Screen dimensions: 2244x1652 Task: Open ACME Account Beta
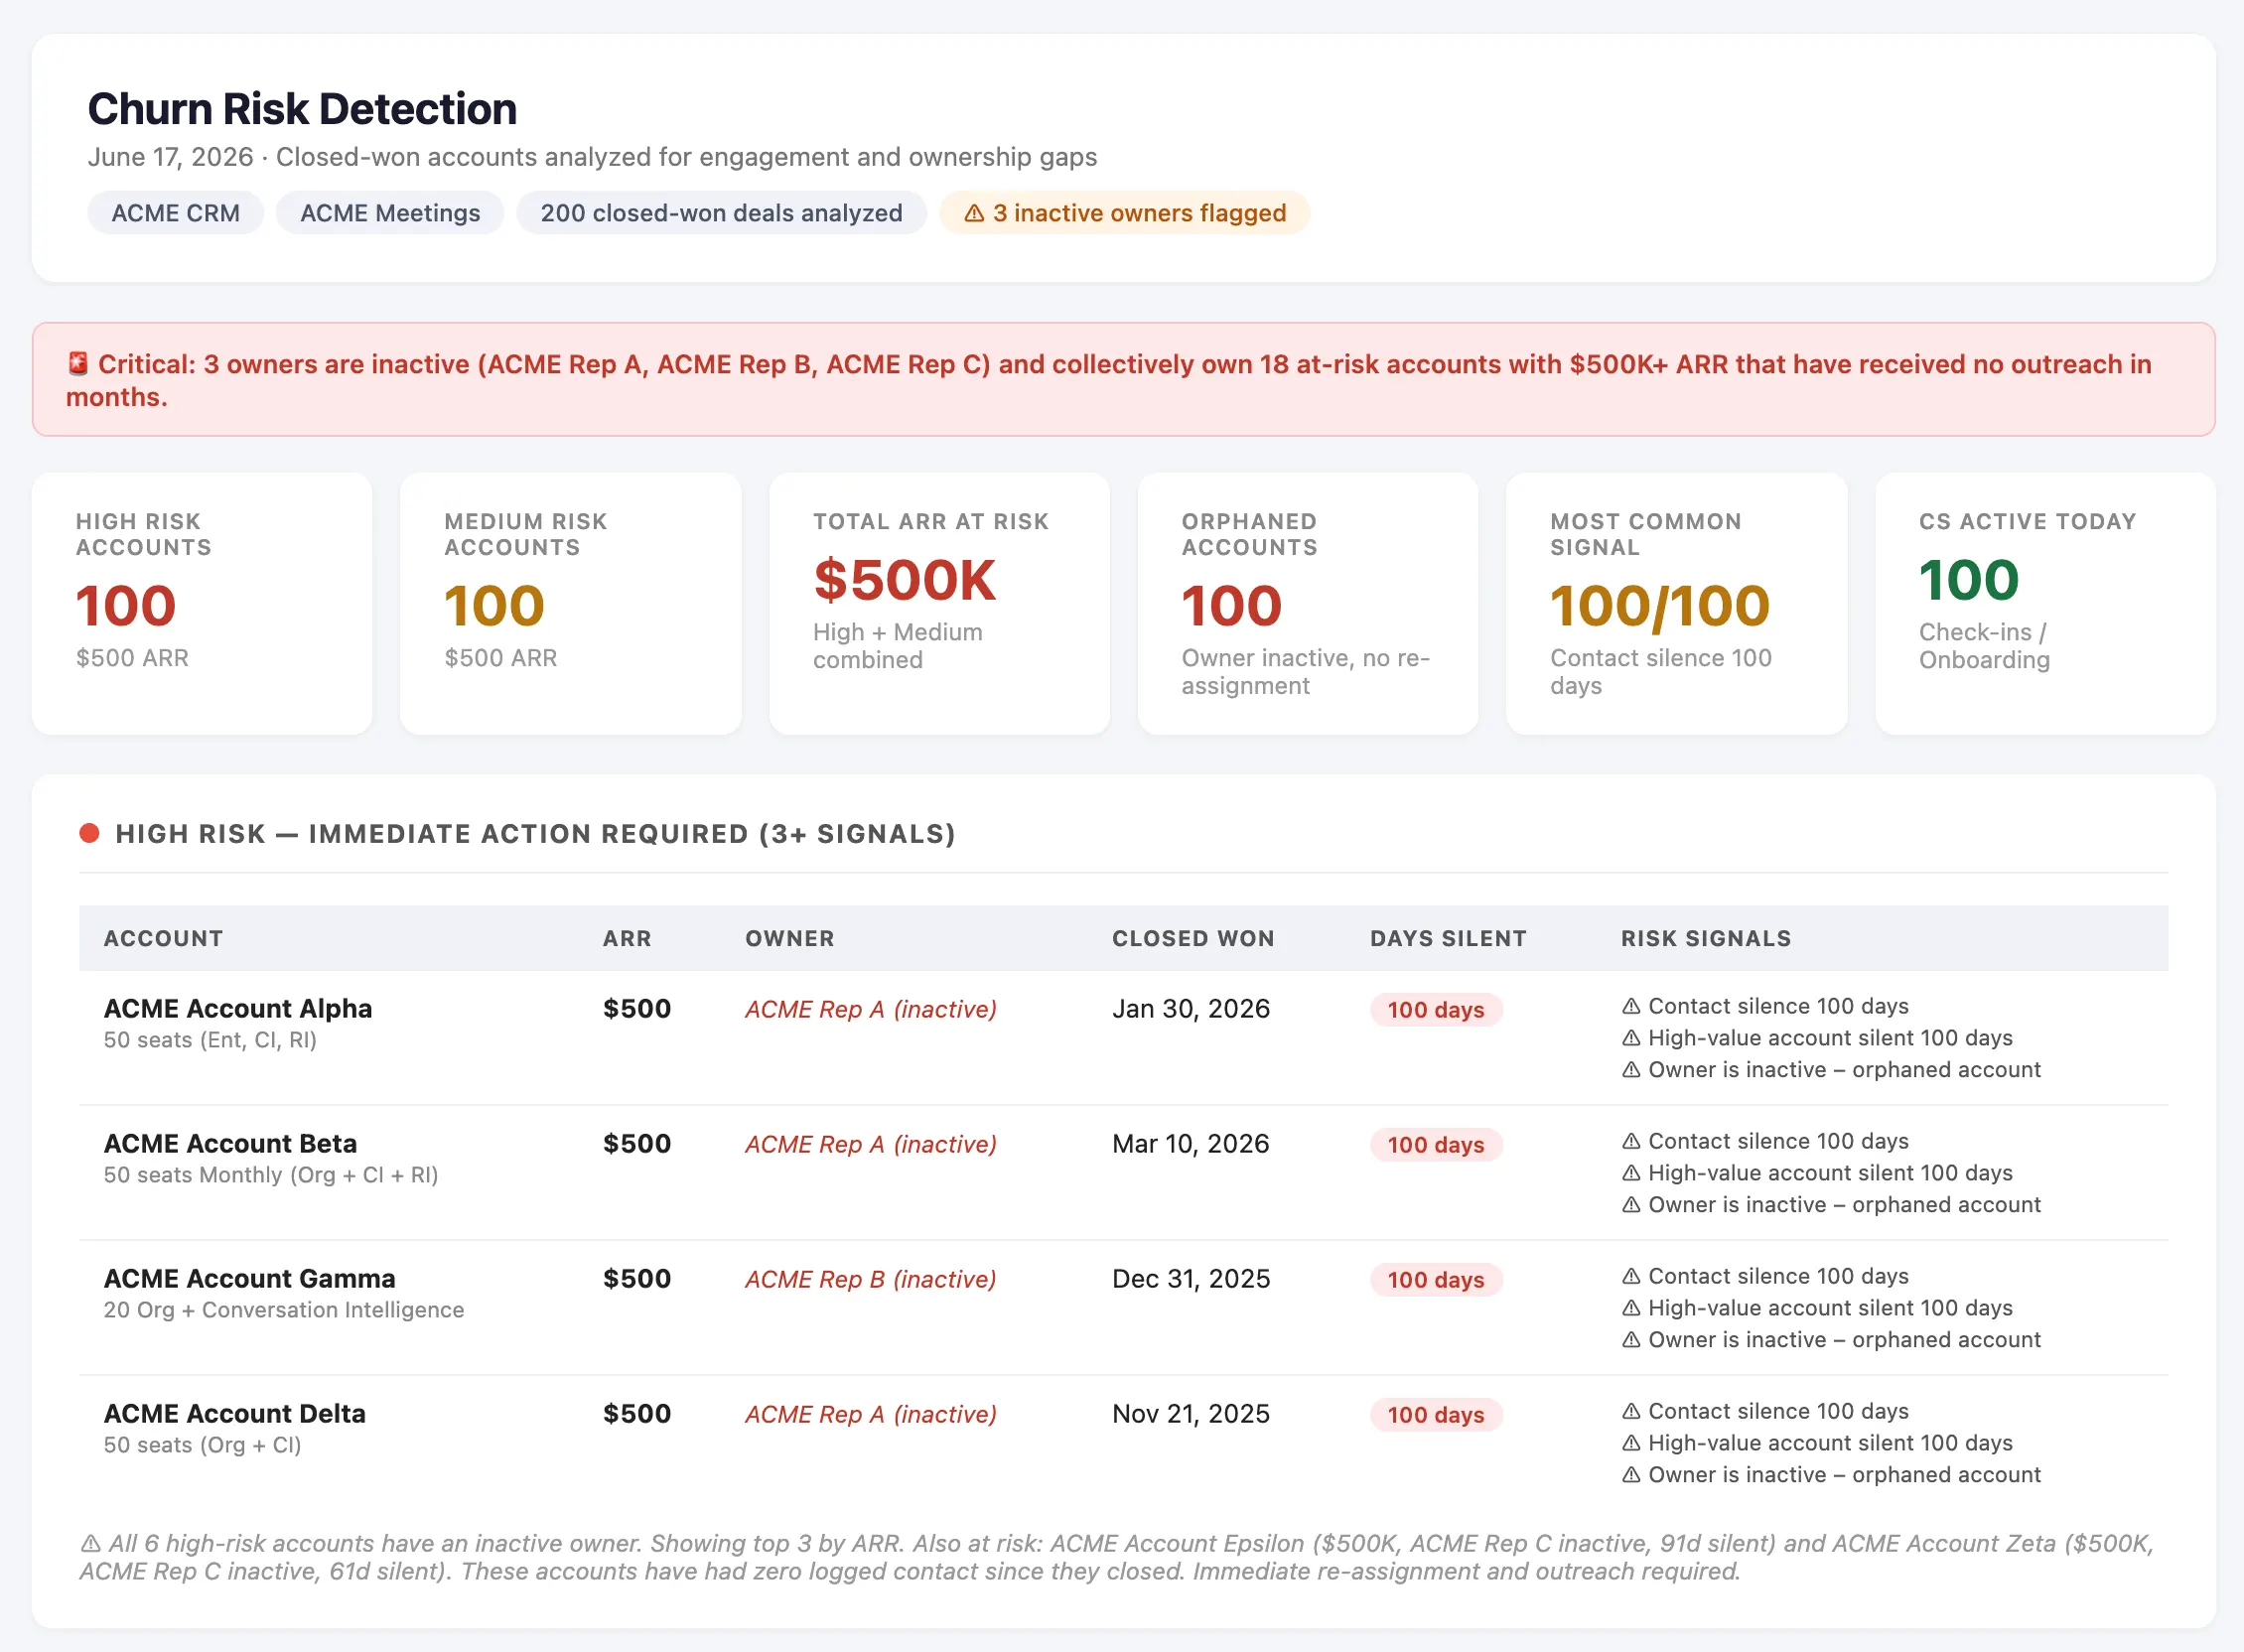point(230,1143)
